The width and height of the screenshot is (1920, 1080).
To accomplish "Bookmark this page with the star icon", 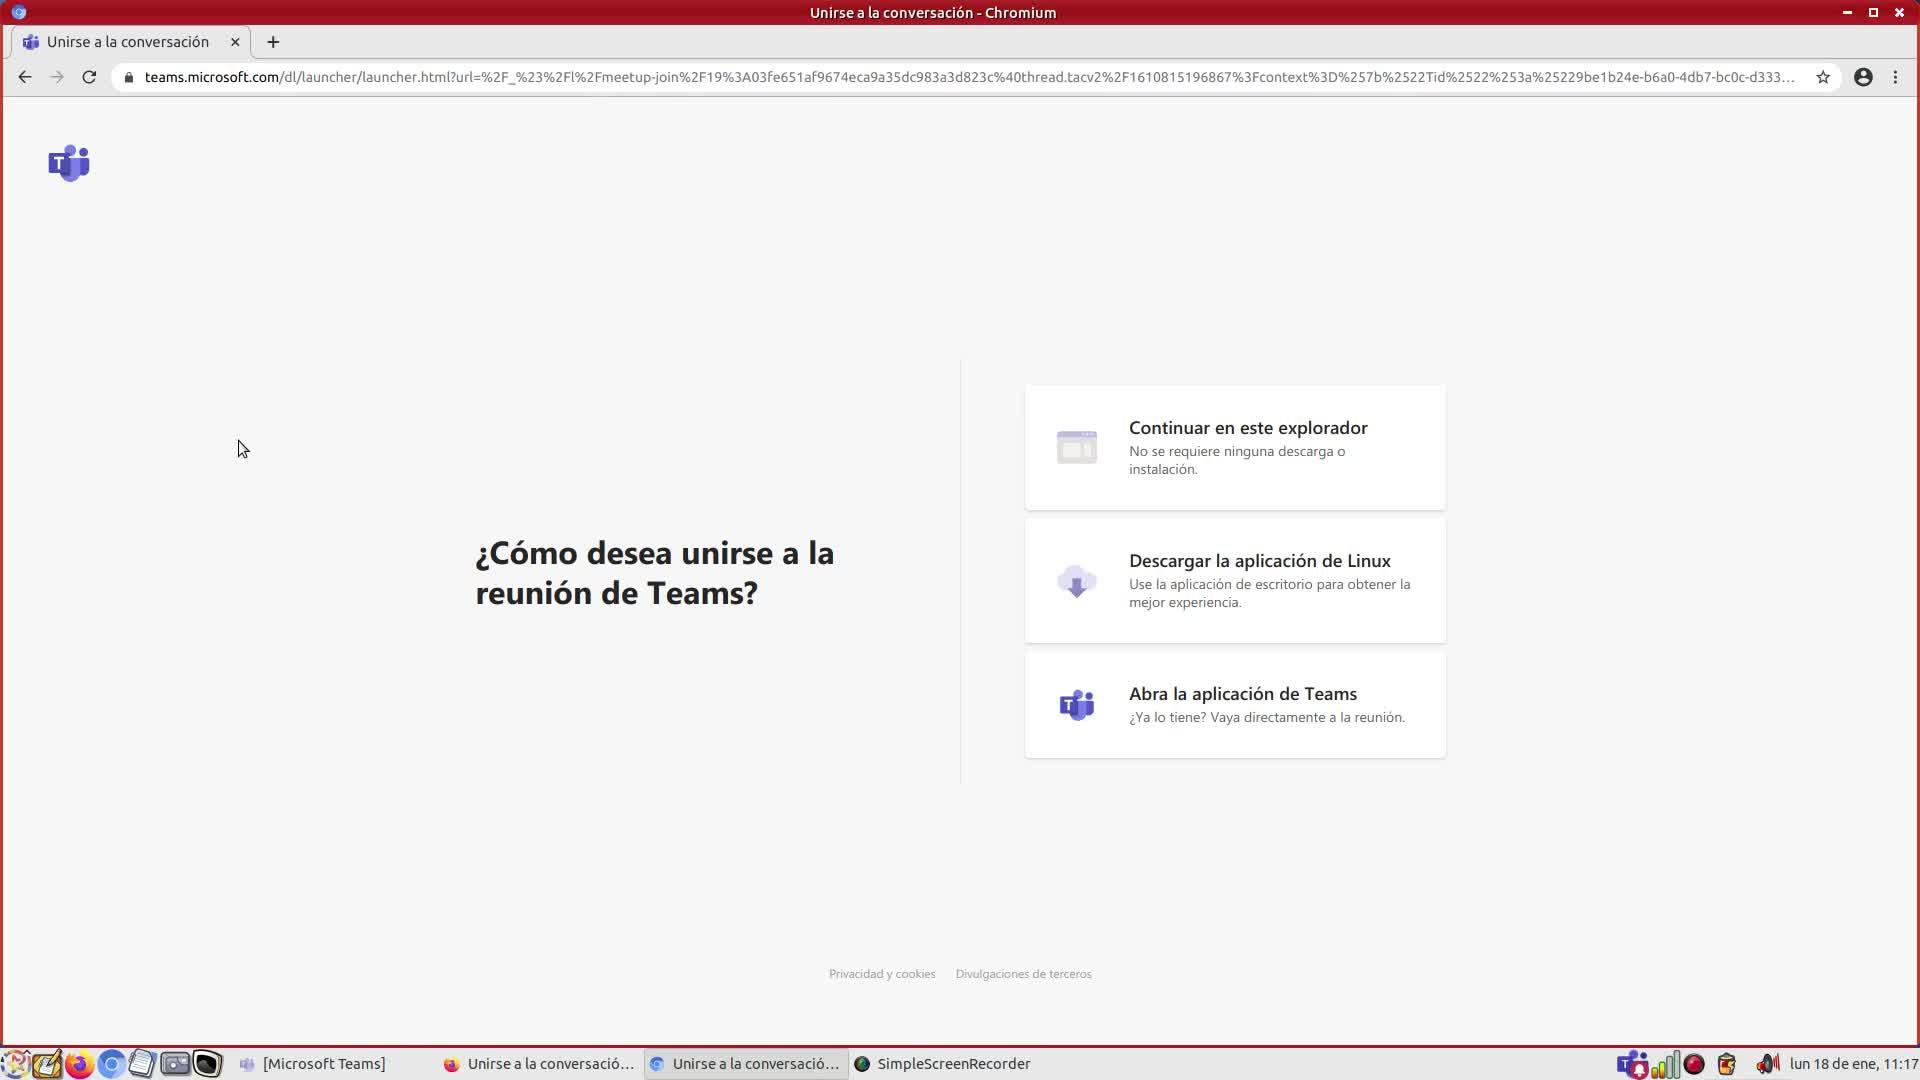I will click(1823, 77).
